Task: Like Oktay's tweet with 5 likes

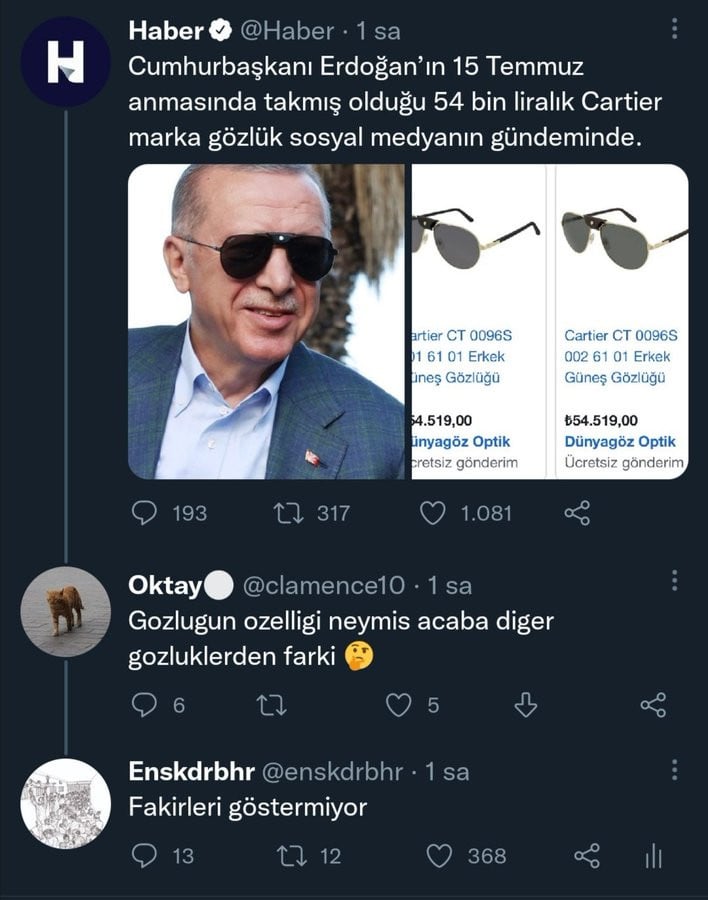Action: 399,705
